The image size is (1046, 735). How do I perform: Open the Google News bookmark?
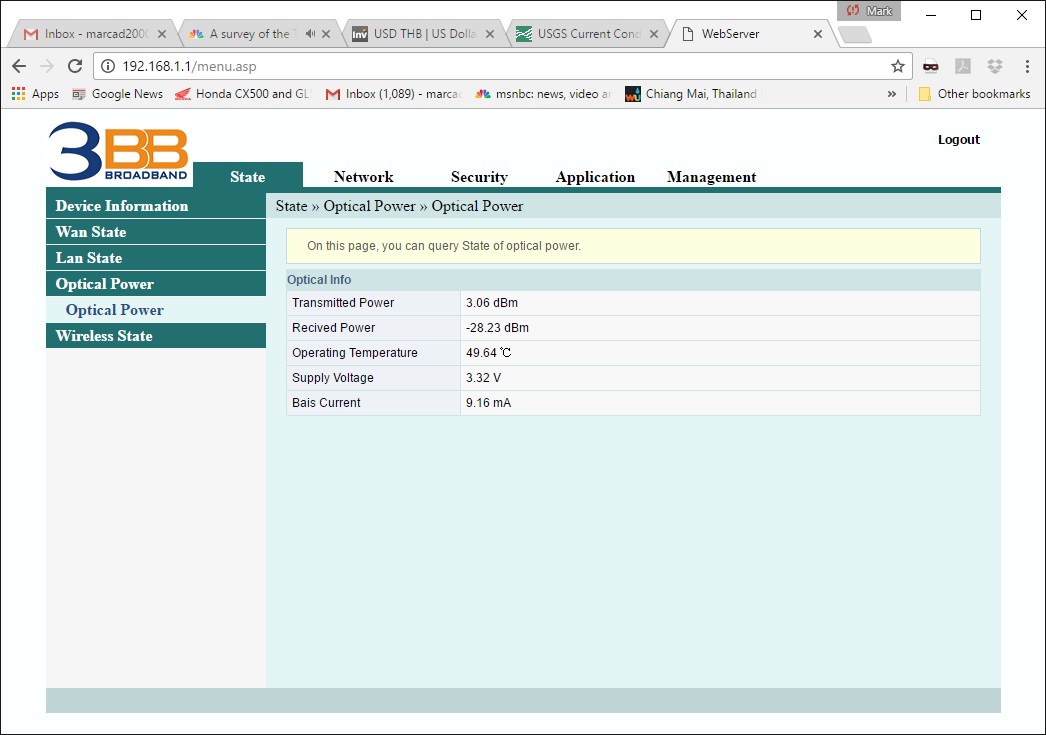coord(117,94)
